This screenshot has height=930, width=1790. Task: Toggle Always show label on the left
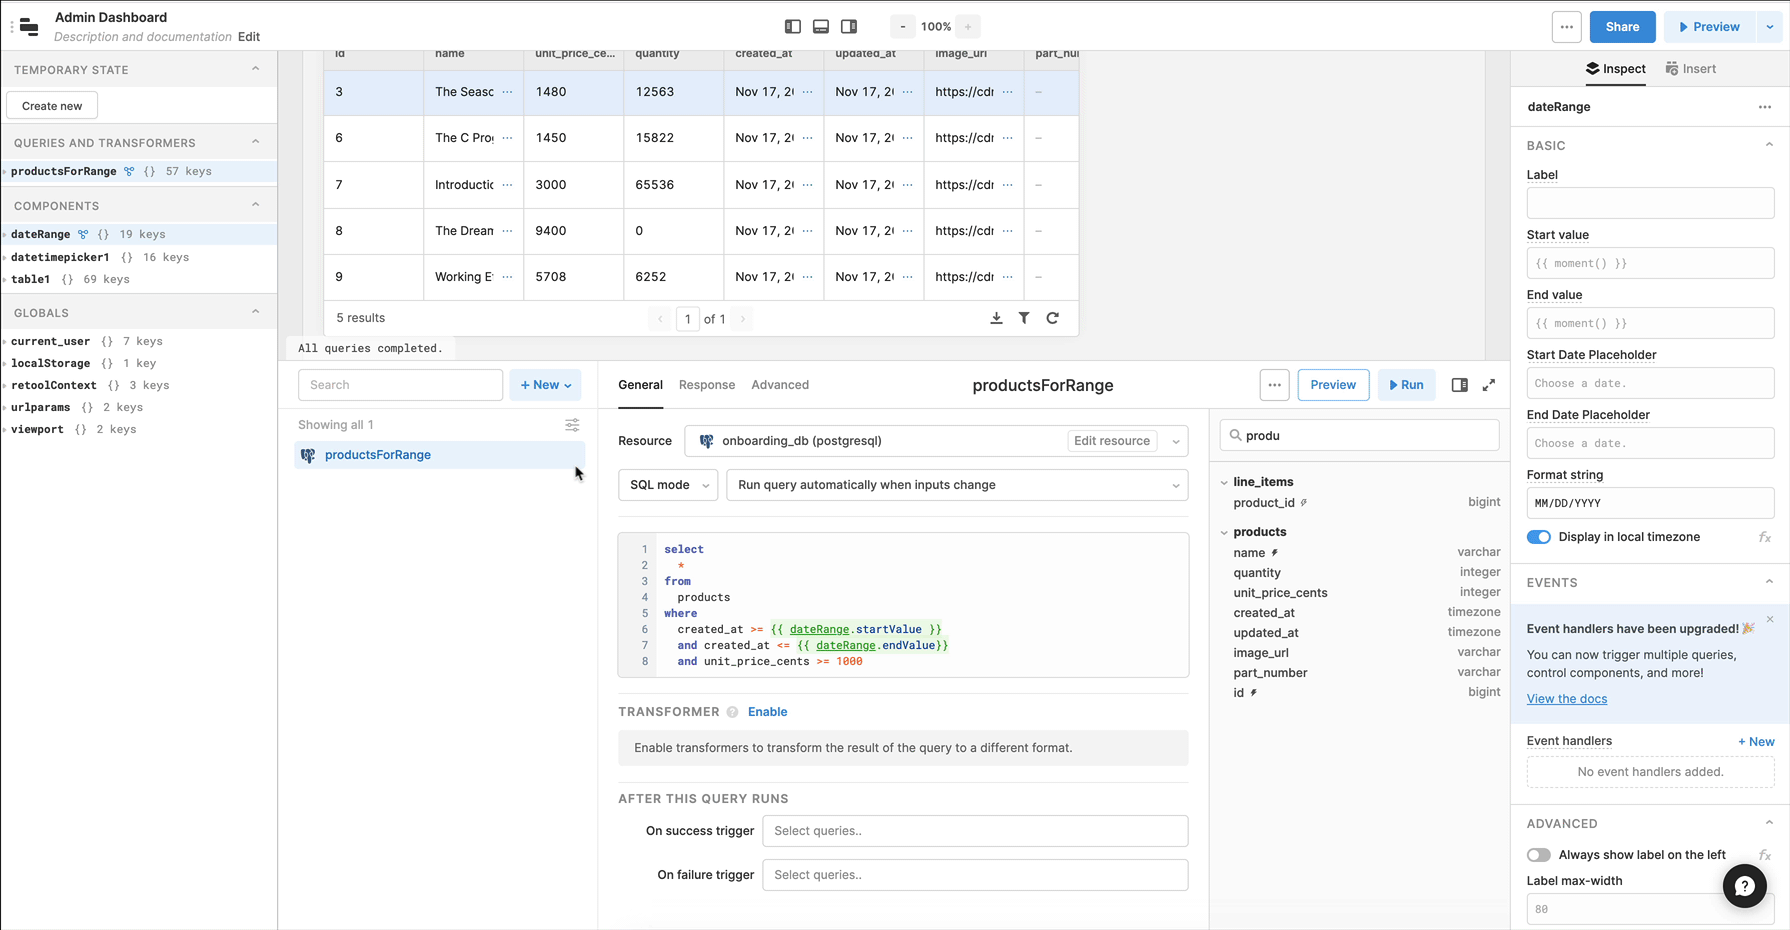click(1539, 855)
